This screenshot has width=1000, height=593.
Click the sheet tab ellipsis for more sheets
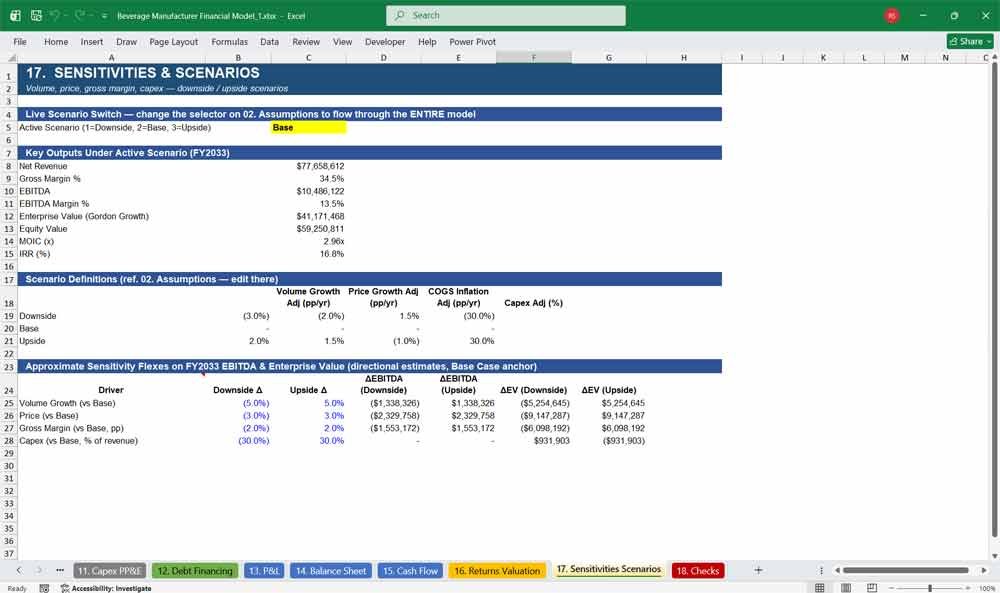click(x=60, y=571)
